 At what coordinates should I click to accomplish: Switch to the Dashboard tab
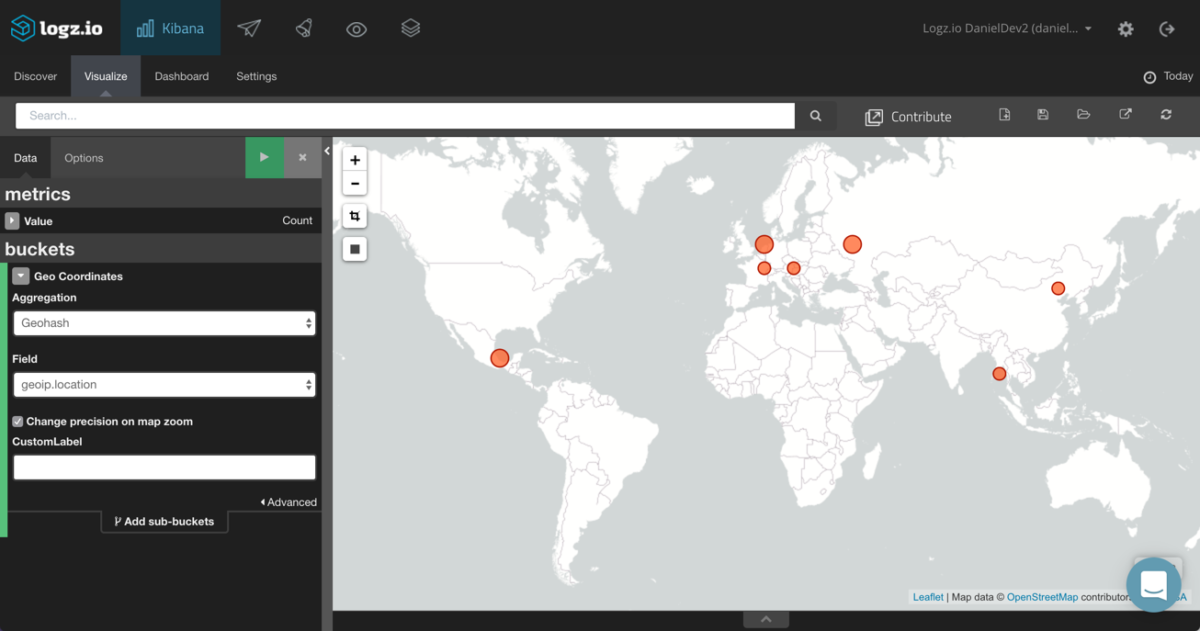pos(181,76)
